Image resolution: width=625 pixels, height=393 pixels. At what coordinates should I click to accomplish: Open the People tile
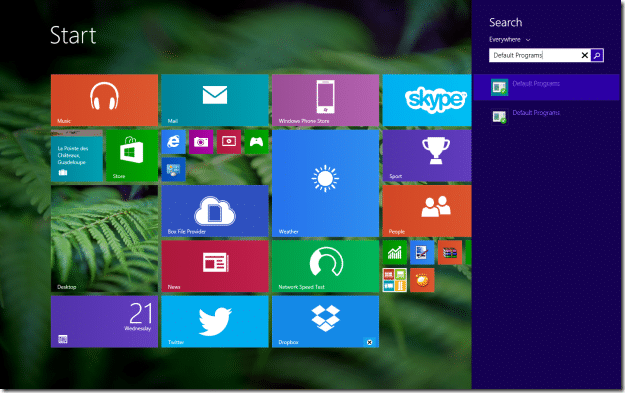pos(427,211)
